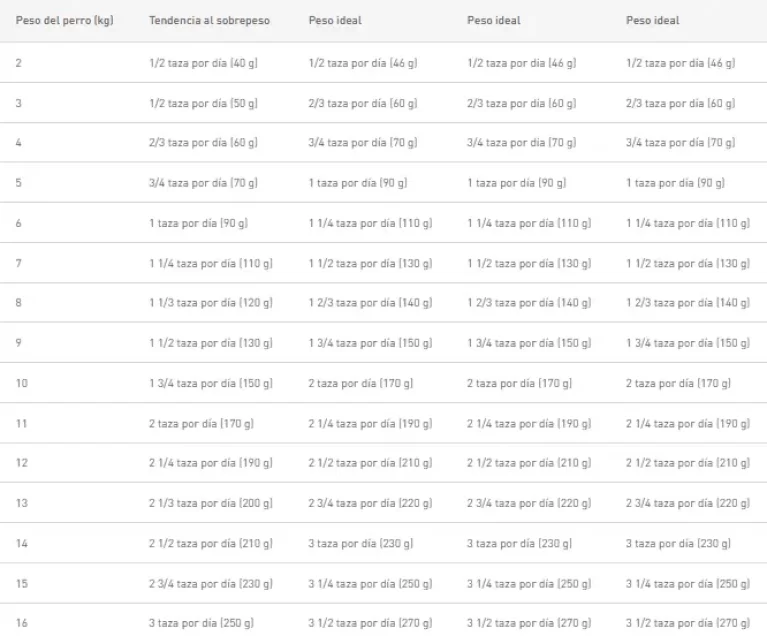Click the '1/2 taza por día (50 g)' cell
Screen dimensions: 767x636
point(203,103)
